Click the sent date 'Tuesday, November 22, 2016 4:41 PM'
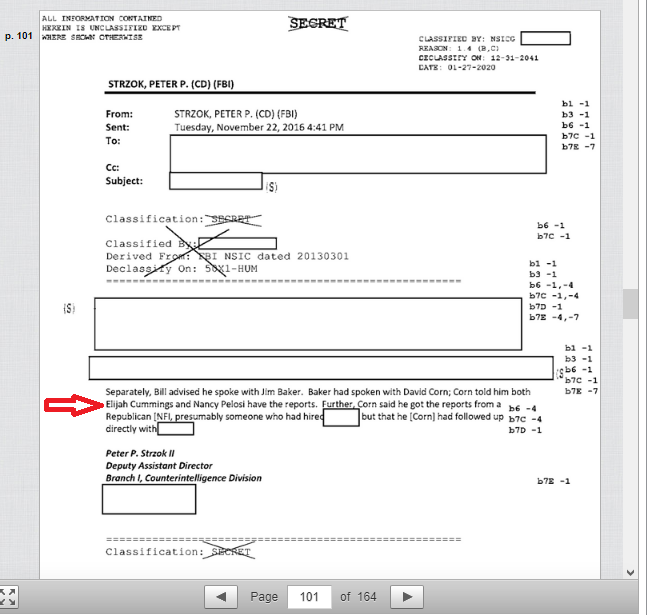 pos(259,127)
